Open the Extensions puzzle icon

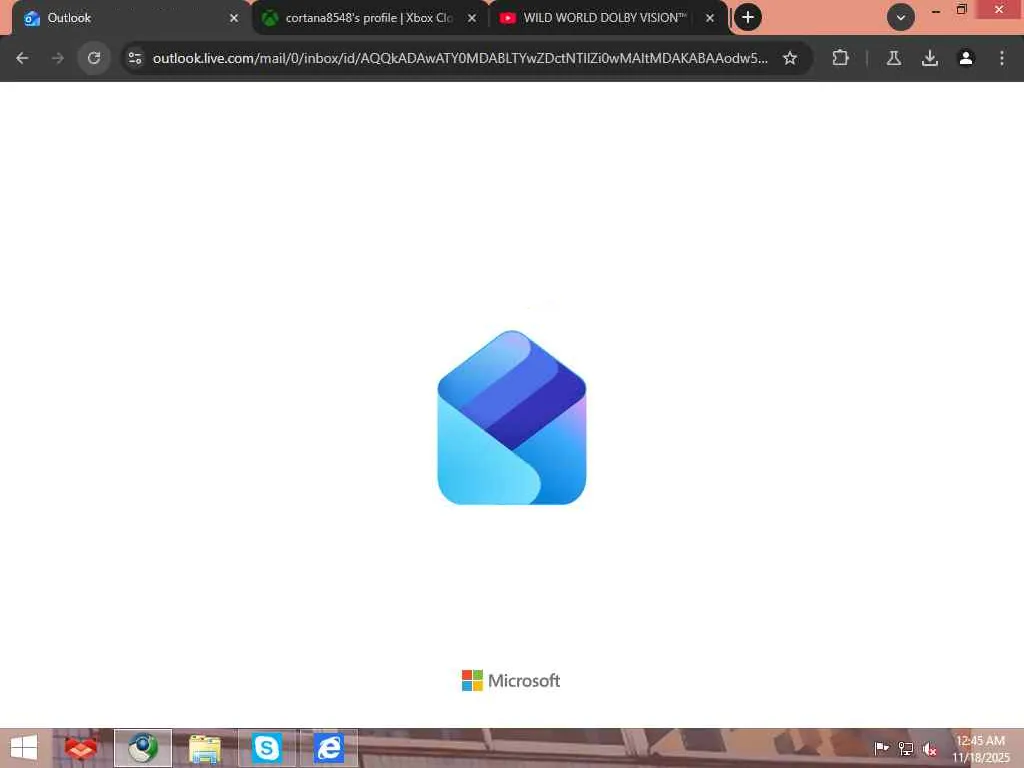pos(840,58)
